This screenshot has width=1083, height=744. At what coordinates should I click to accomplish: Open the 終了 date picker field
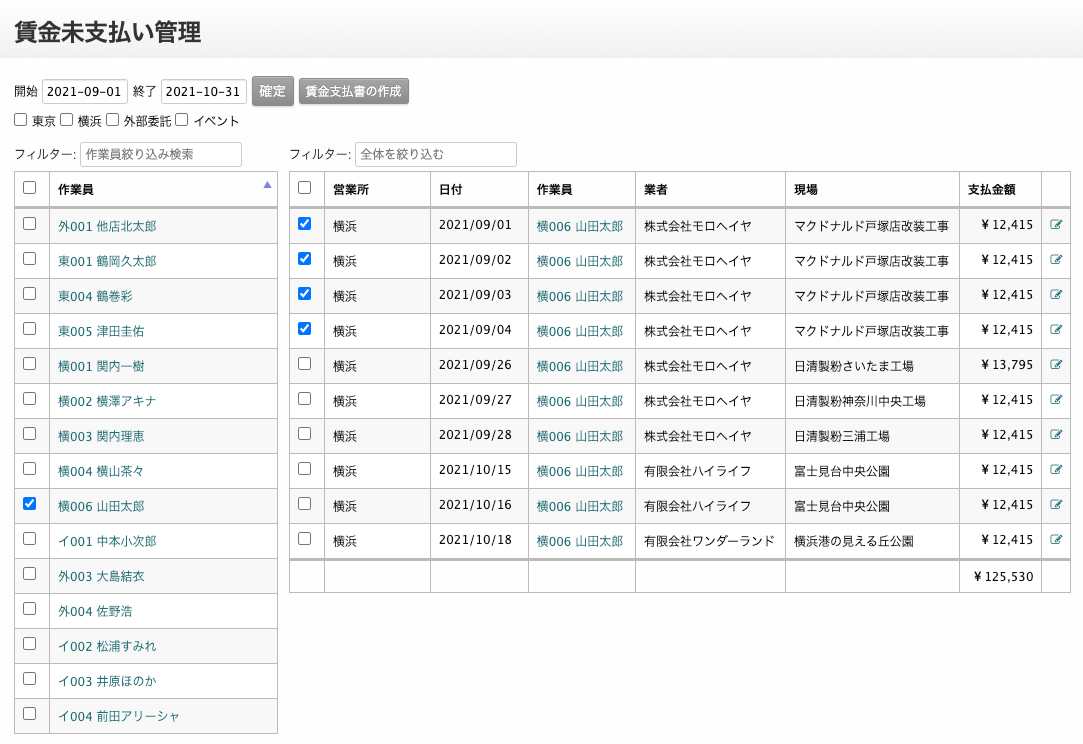point(204,91)
